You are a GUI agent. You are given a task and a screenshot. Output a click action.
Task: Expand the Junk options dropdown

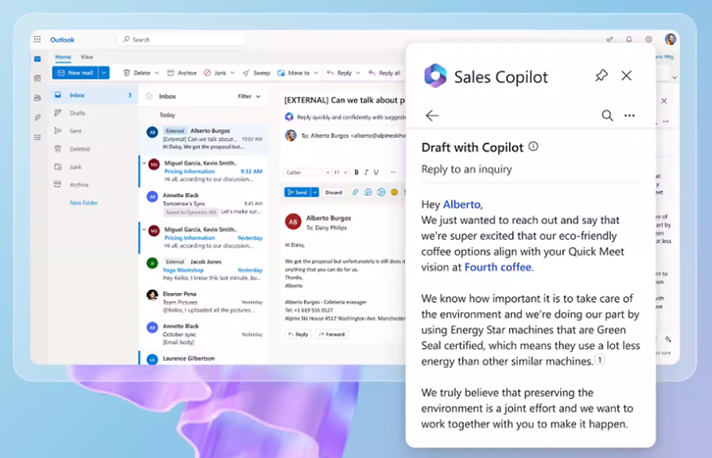coord(232,73)
